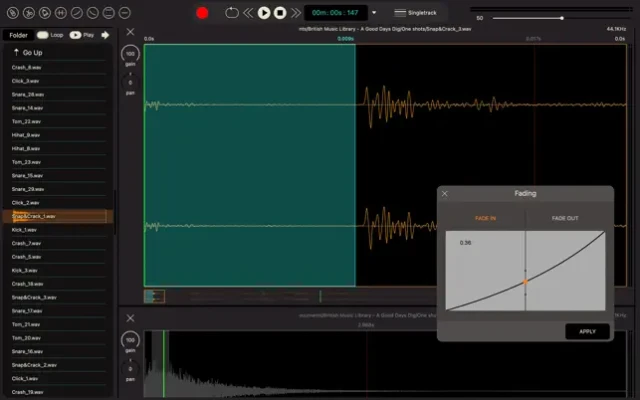Image resolution: width=640 pixels, height=400 pixels.
Task: Select the Folder button in browser
Action: click(17, 35)
